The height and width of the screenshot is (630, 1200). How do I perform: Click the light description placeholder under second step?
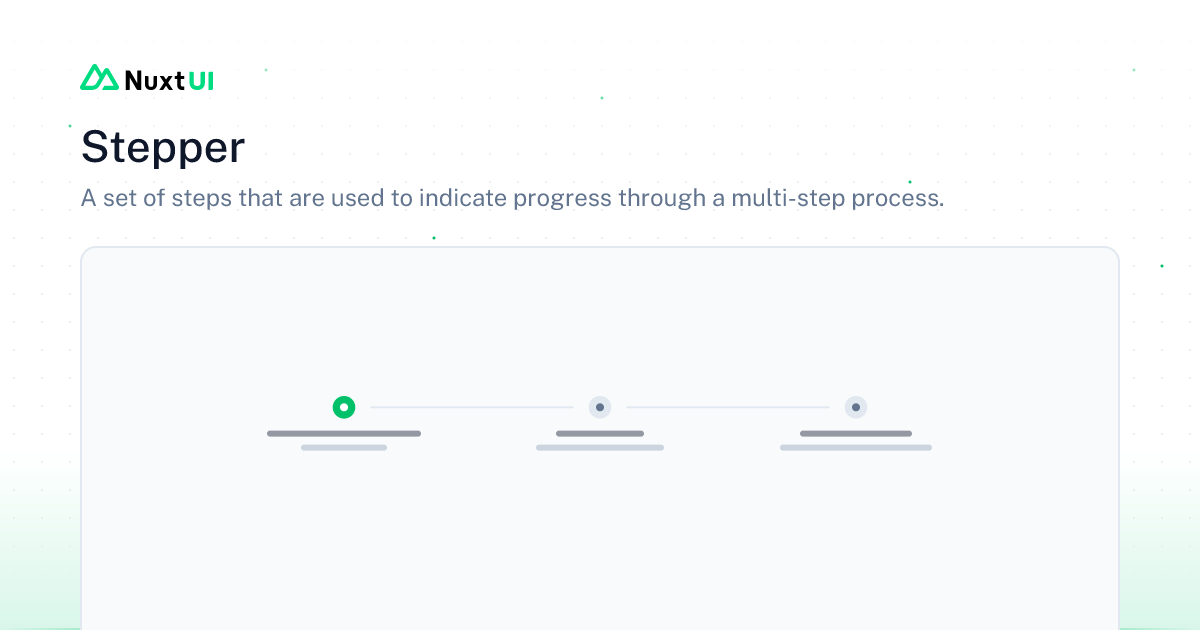pos(600,448)
